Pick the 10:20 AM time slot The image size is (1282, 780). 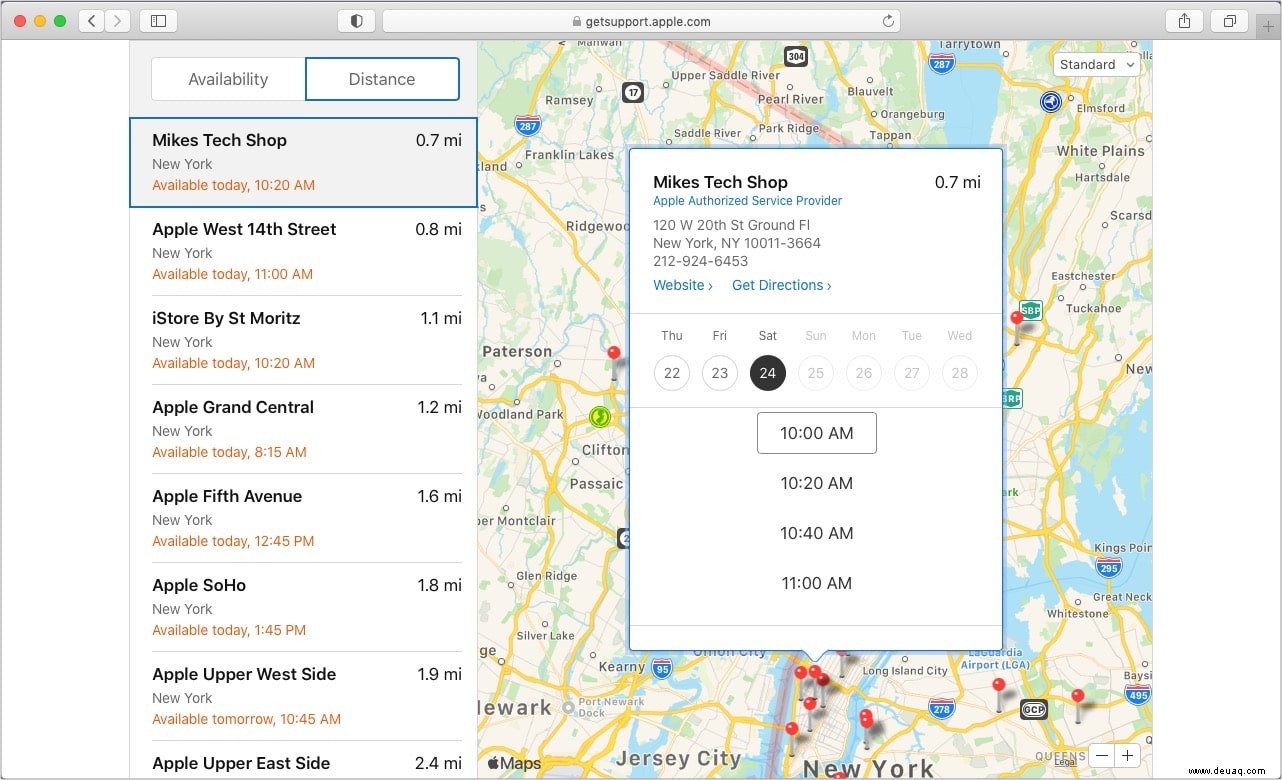[x=817, y=483]
